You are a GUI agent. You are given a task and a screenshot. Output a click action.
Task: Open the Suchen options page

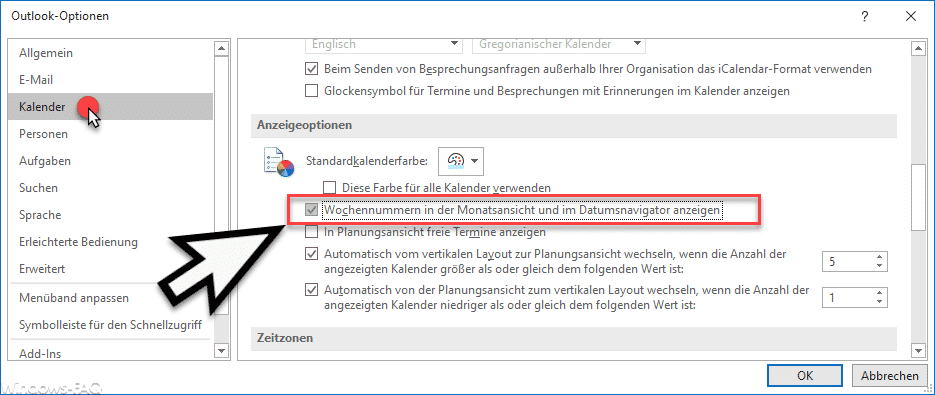[110, 188]
